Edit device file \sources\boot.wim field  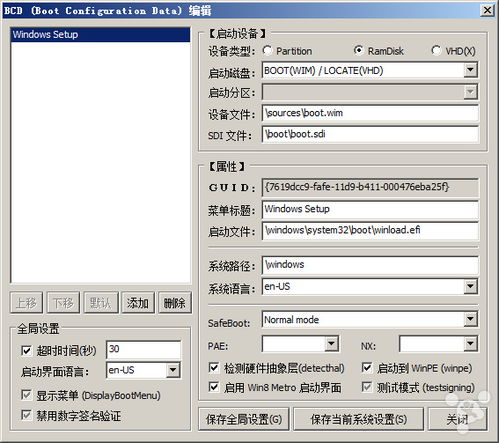coord(370,113)
